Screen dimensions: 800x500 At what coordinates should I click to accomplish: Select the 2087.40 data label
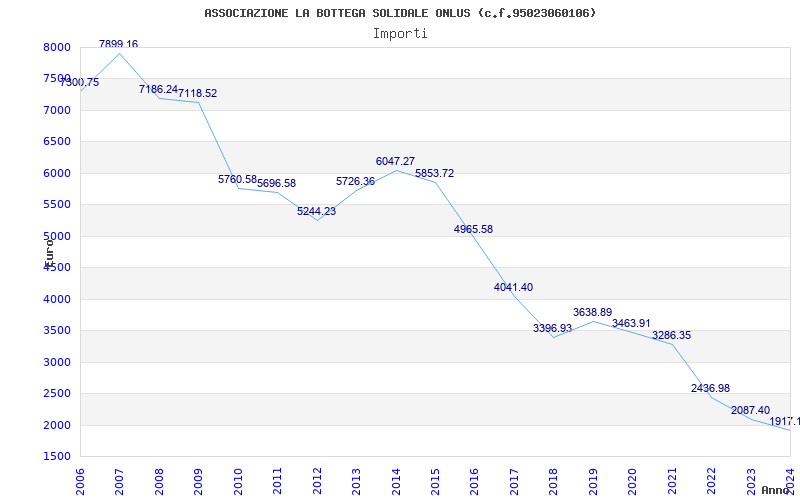[x=751, y=411]
